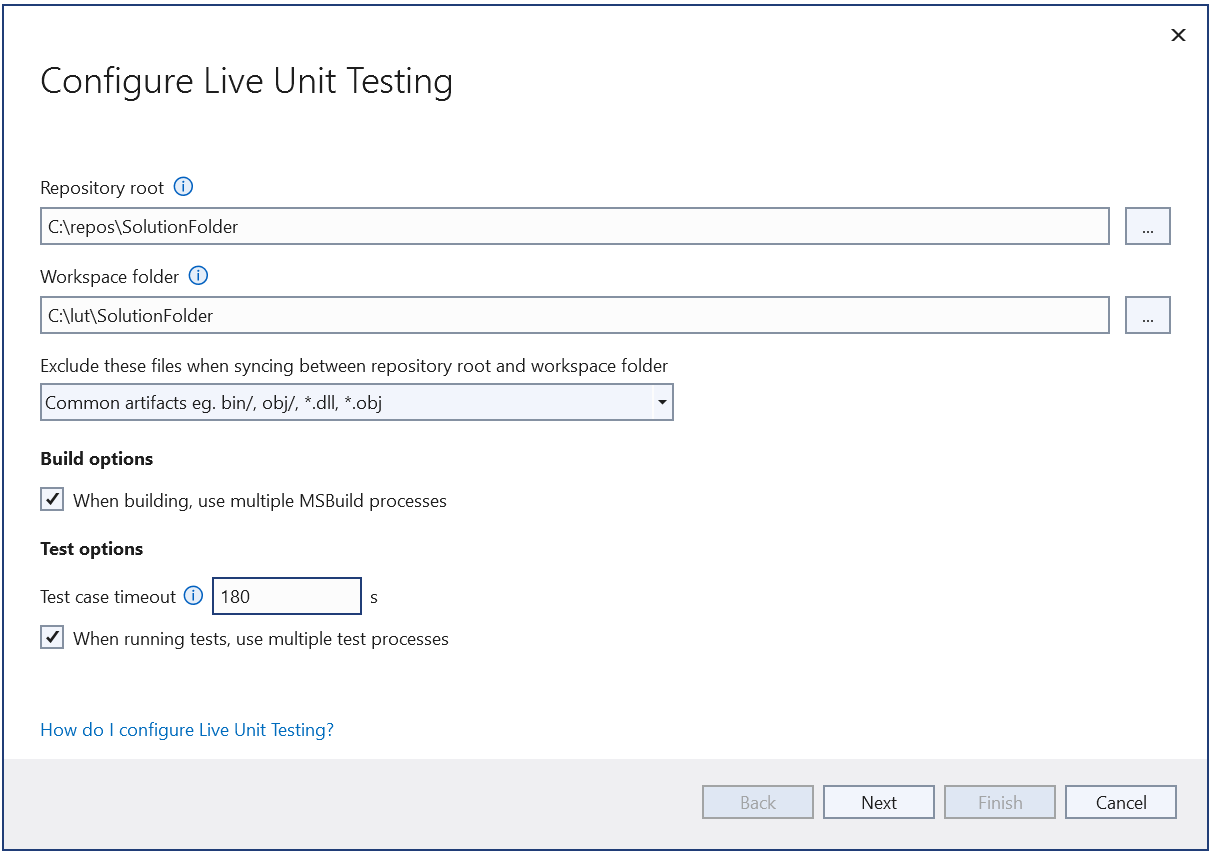
Task: Click the browse button for Repository root
Action: tap(1147, 226)
